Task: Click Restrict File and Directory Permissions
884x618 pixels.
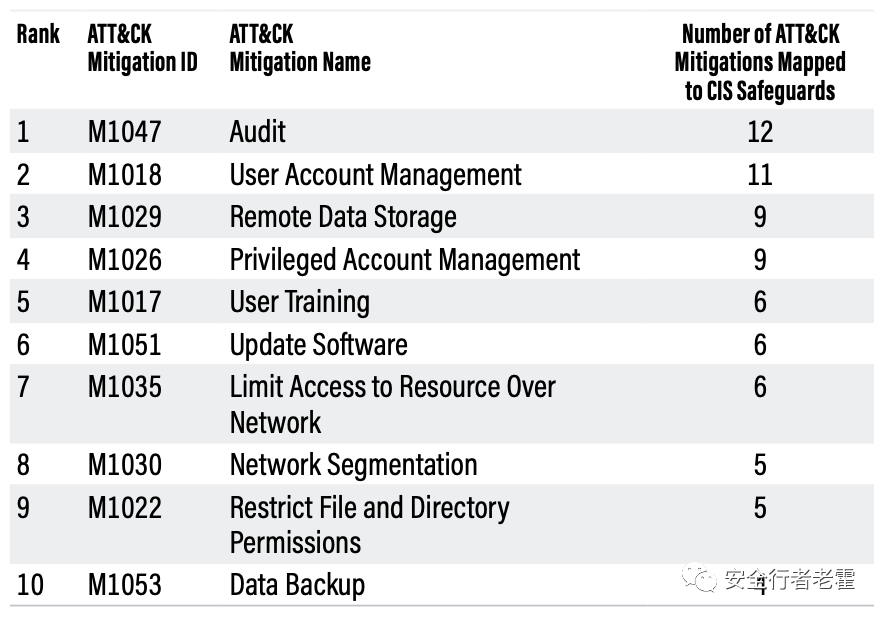Action: (x=369, y=525)
